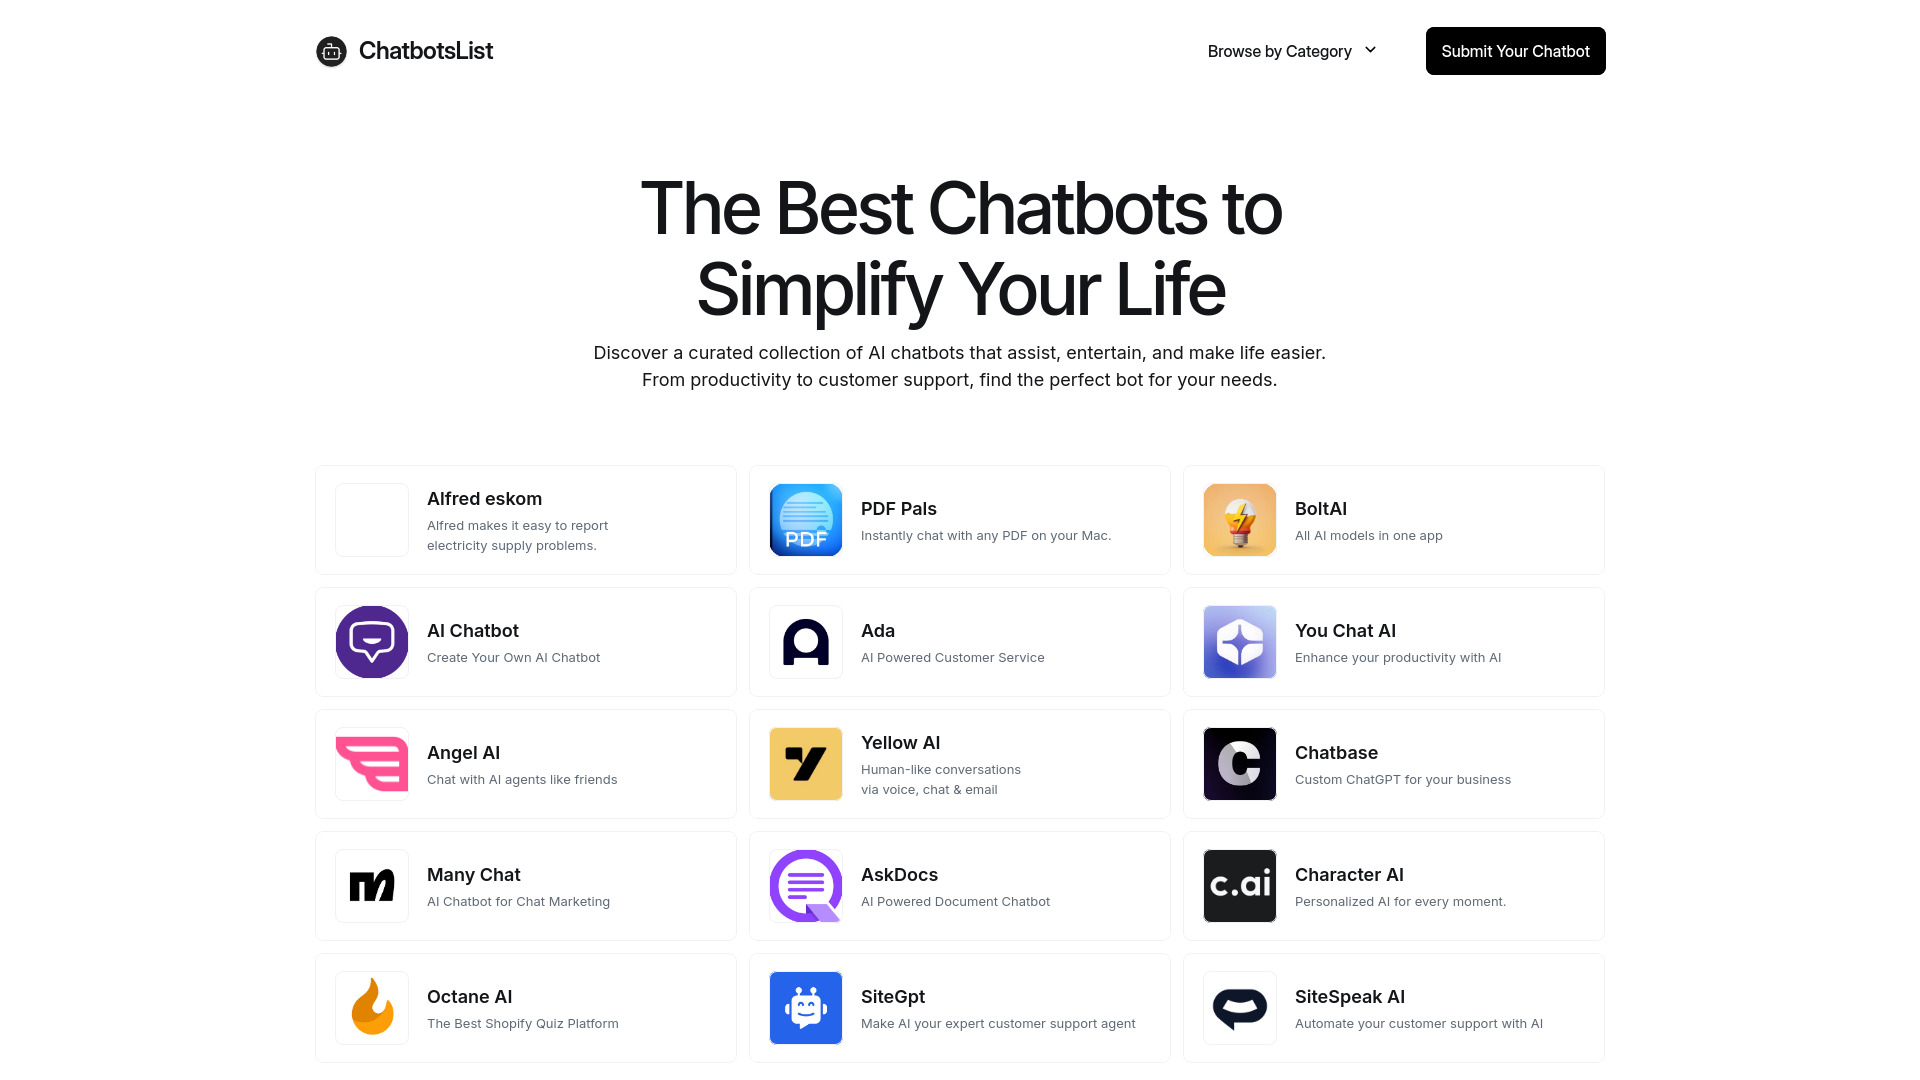Click the Chatbase black icon
The image size is (1920, 1080).
pos(1238,764)
